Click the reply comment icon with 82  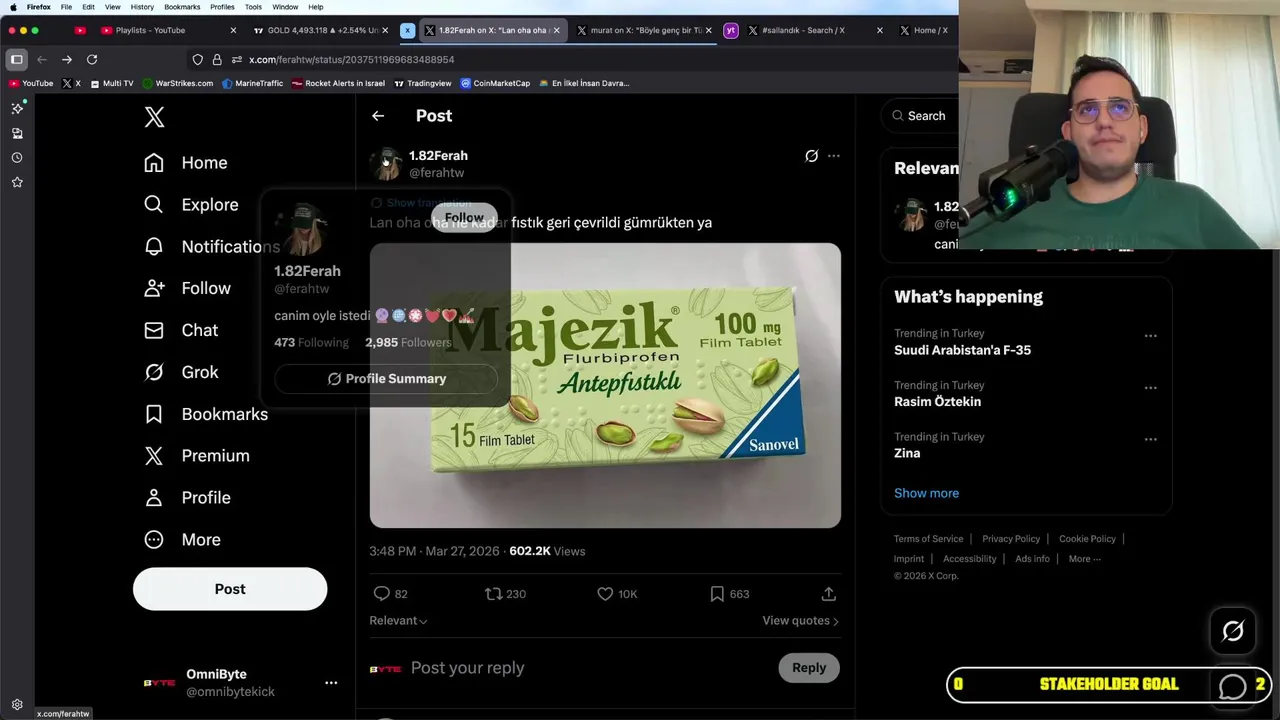pos(381,594)
